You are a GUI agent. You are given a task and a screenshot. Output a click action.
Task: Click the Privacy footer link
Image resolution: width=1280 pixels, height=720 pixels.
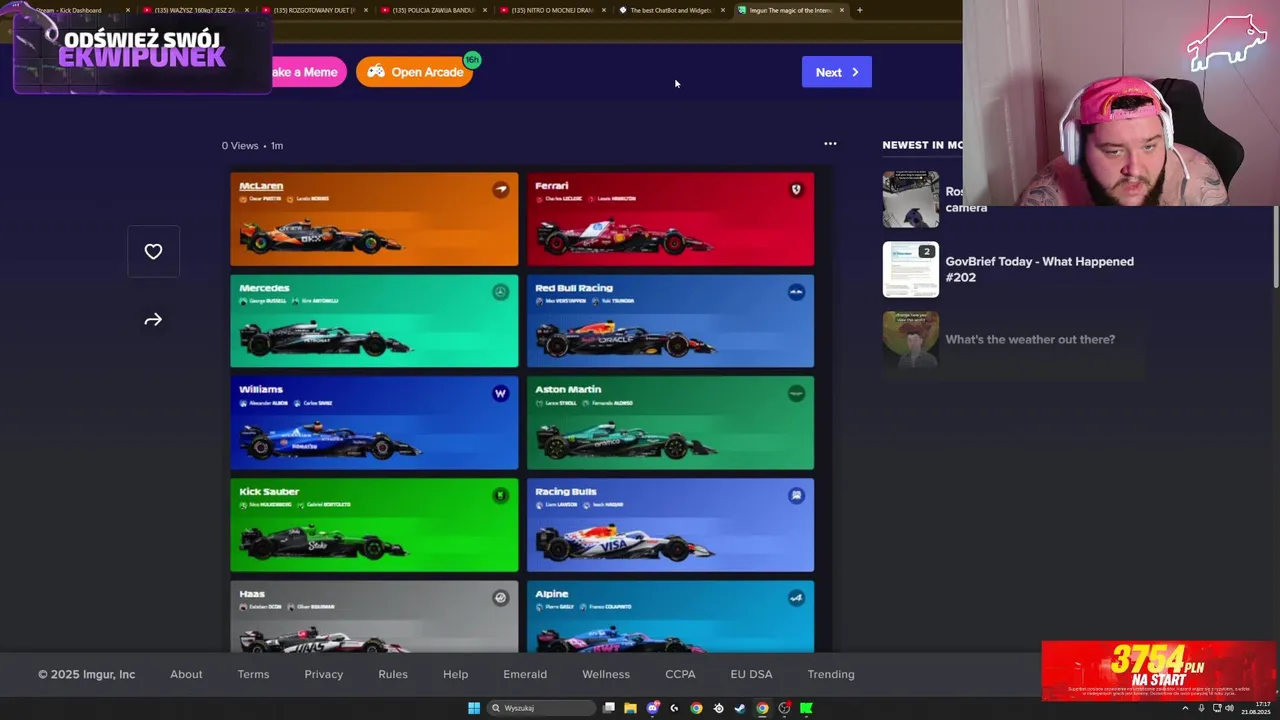click(x=324, y=674)
